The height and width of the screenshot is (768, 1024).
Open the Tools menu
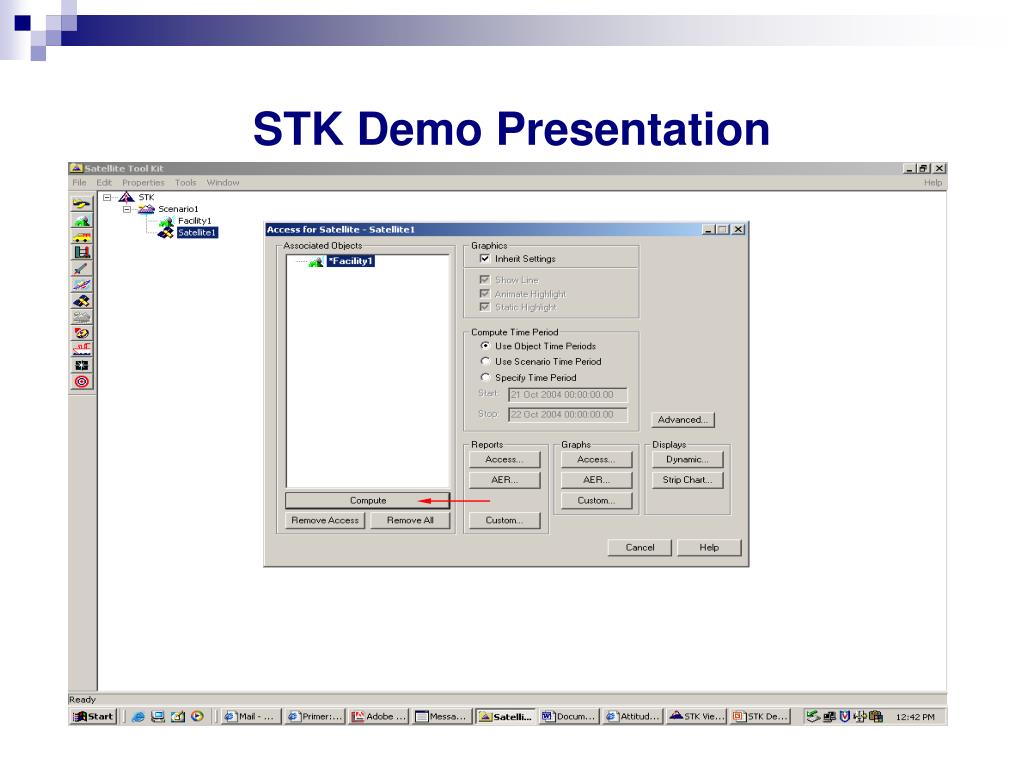coord(185,183)
